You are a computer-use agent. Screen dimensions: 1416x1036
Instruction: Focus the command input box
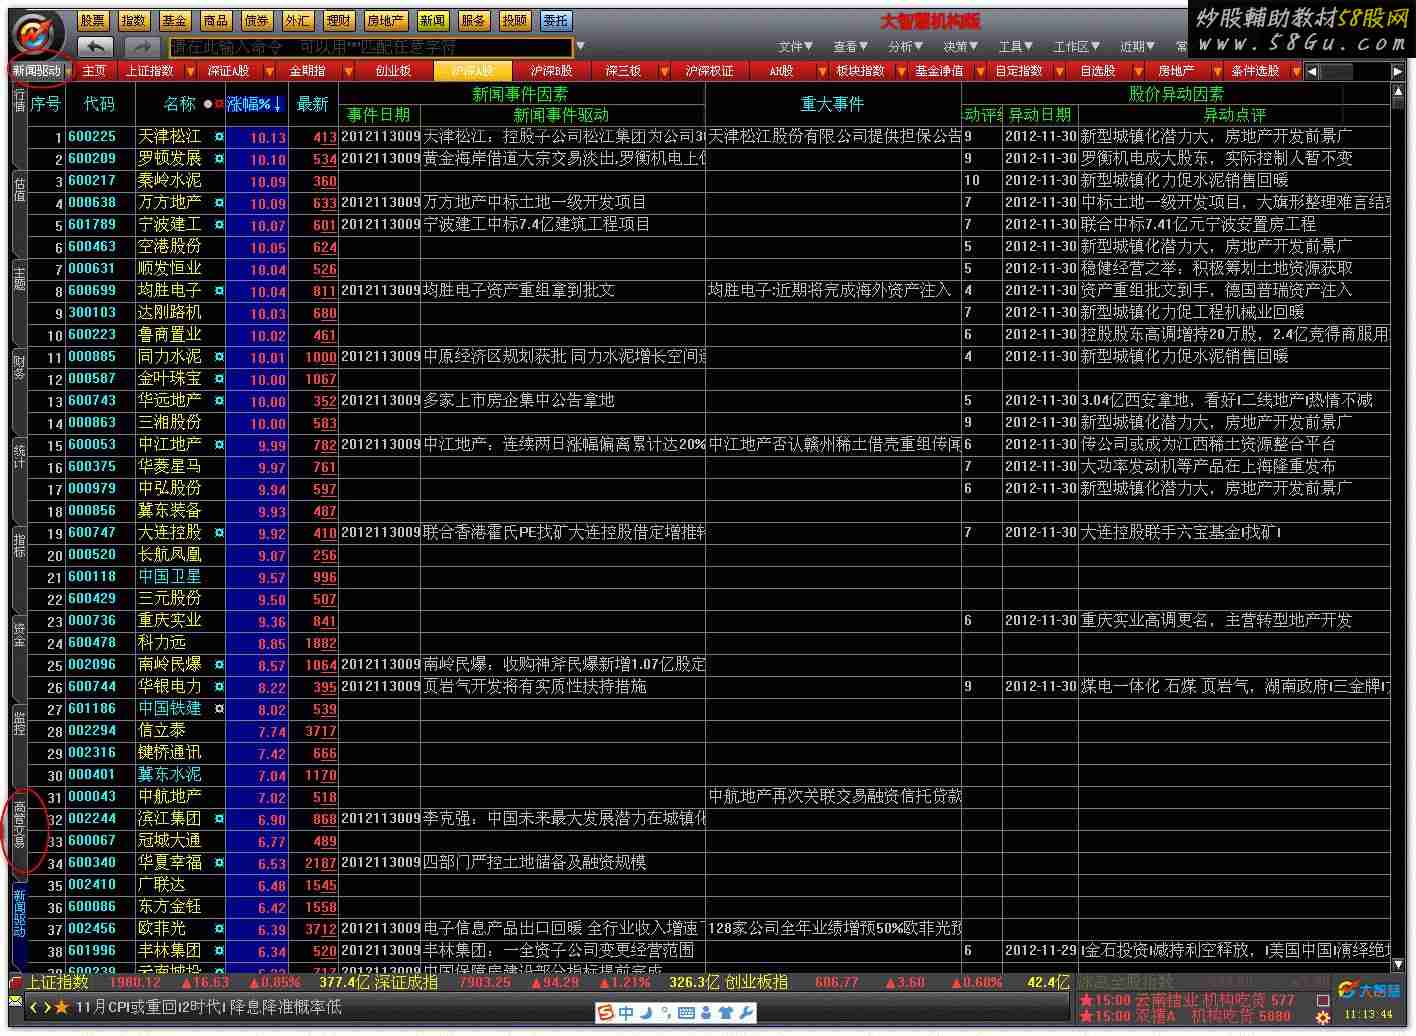pos(371,46)
